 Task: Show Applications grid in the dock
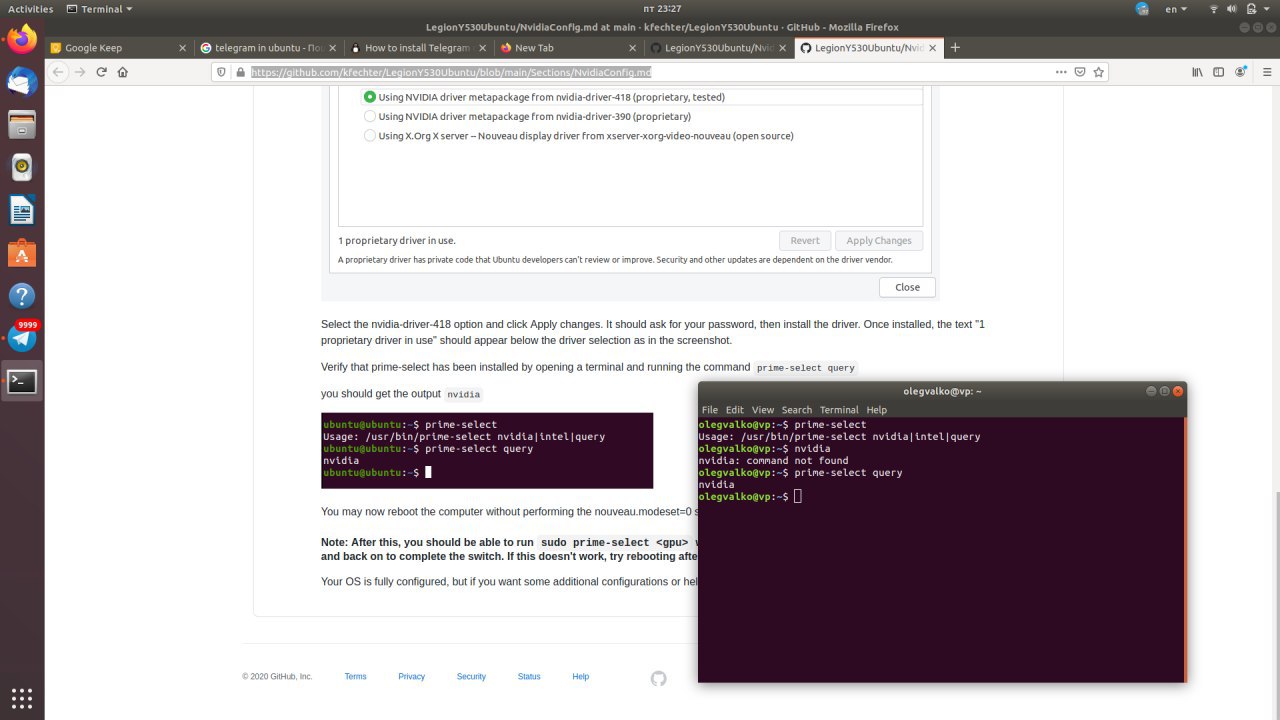pyautogui.click(x=22, y=697)
